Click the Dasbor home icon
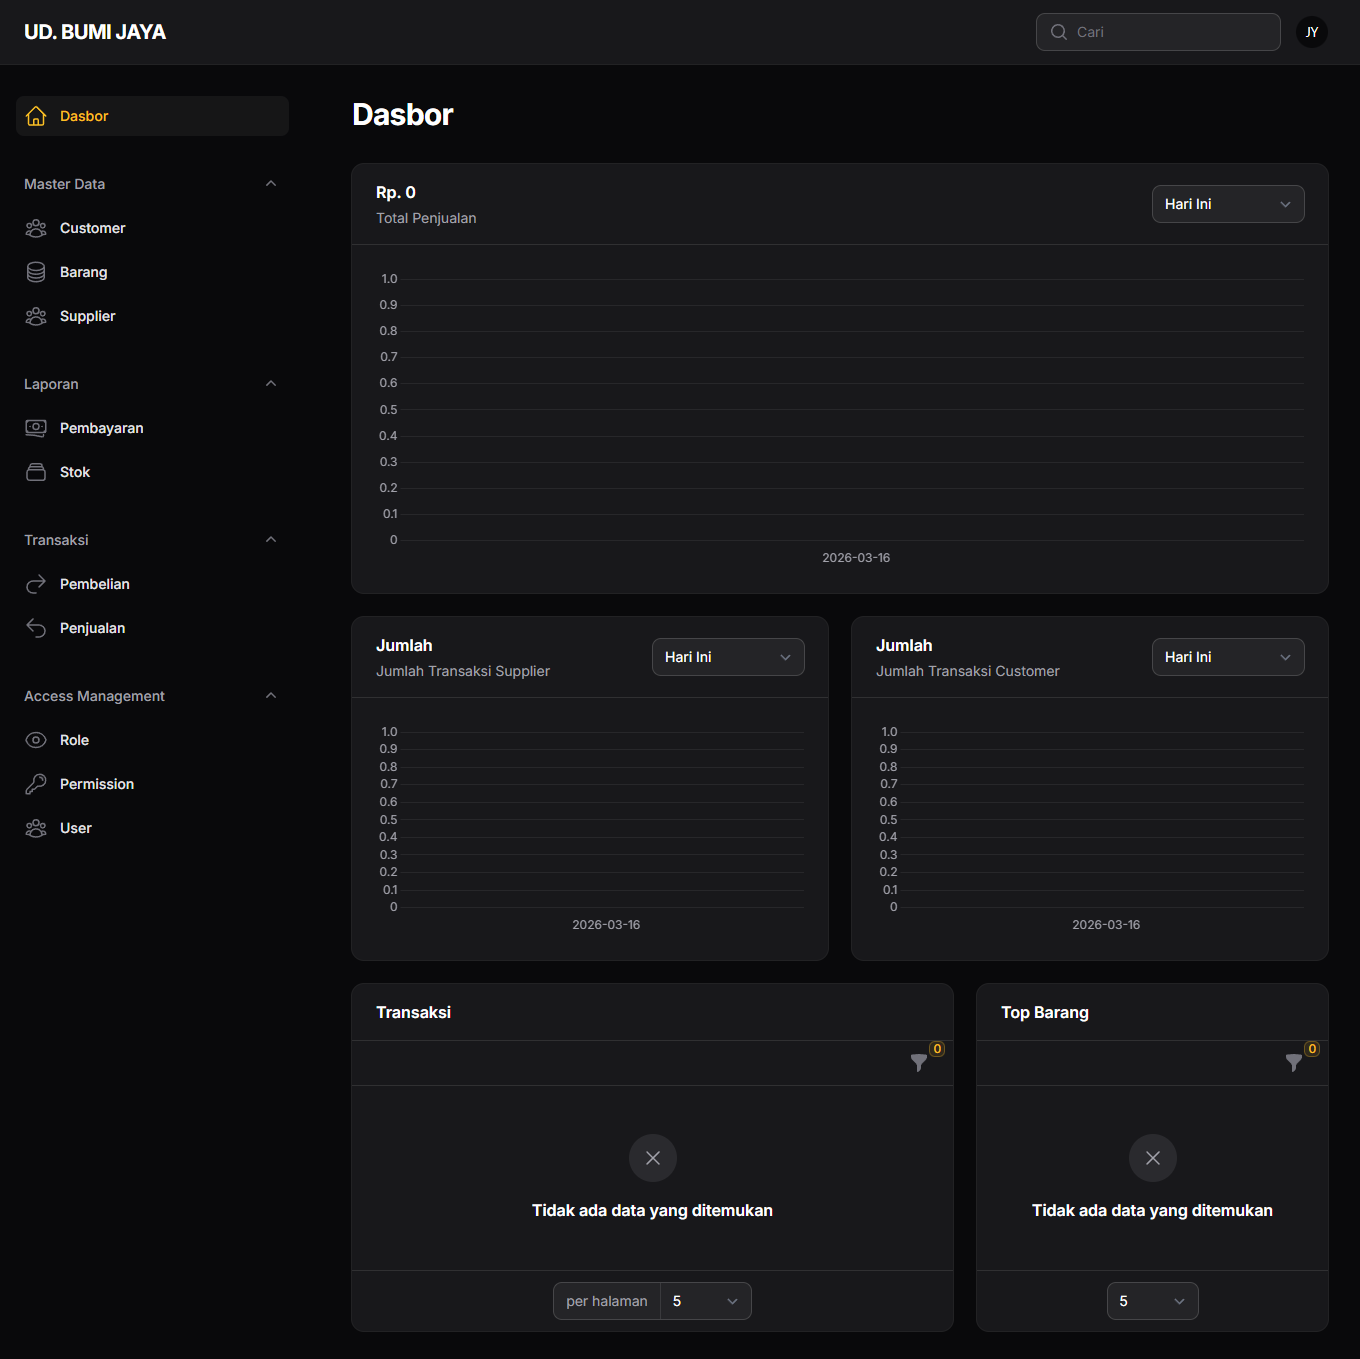This screenshot has width=1360, height=1359. 36,116
